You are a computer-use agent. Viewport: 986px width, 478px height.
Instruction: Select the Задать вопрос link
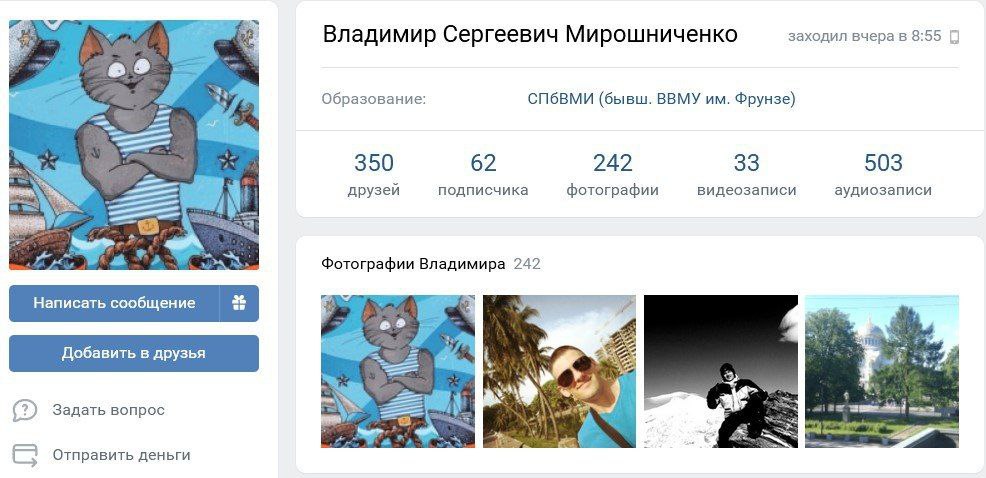point(108,410)
